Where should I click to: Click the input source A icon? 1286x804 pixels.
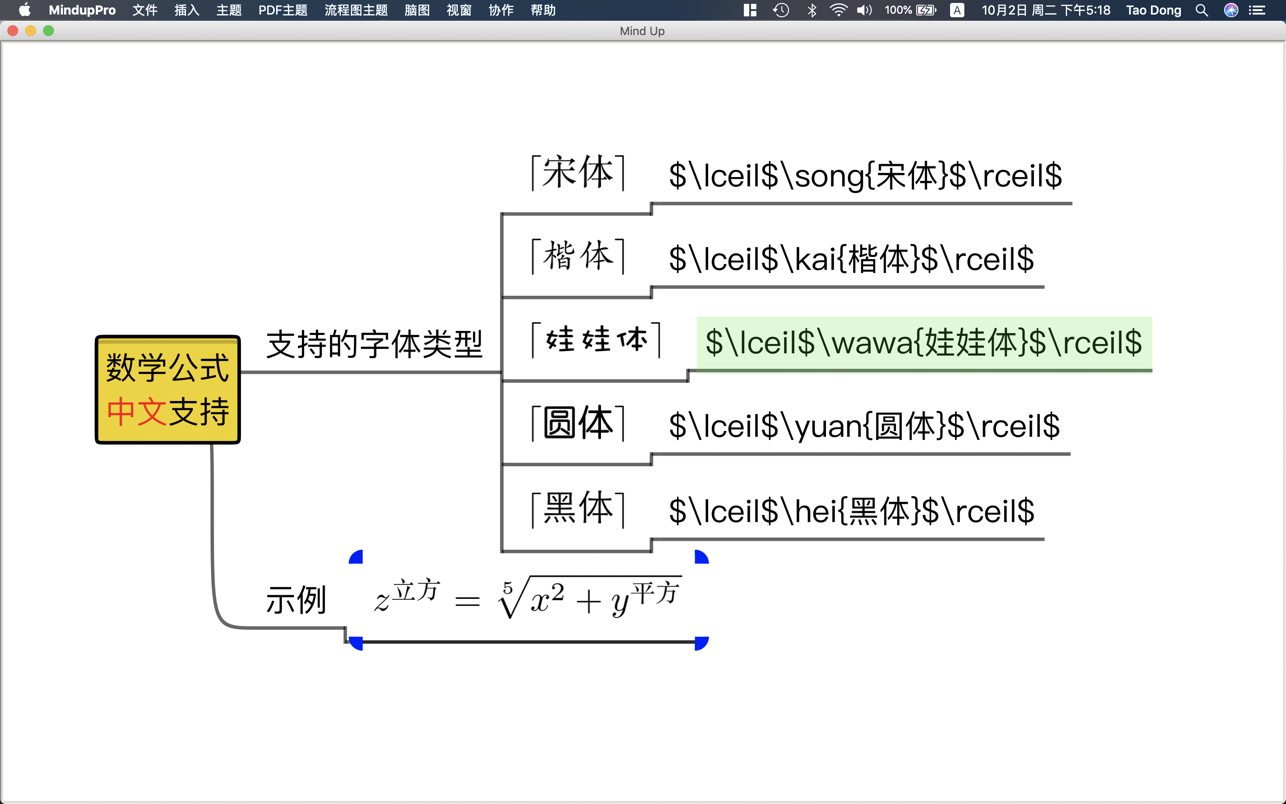tap(957, 10)
